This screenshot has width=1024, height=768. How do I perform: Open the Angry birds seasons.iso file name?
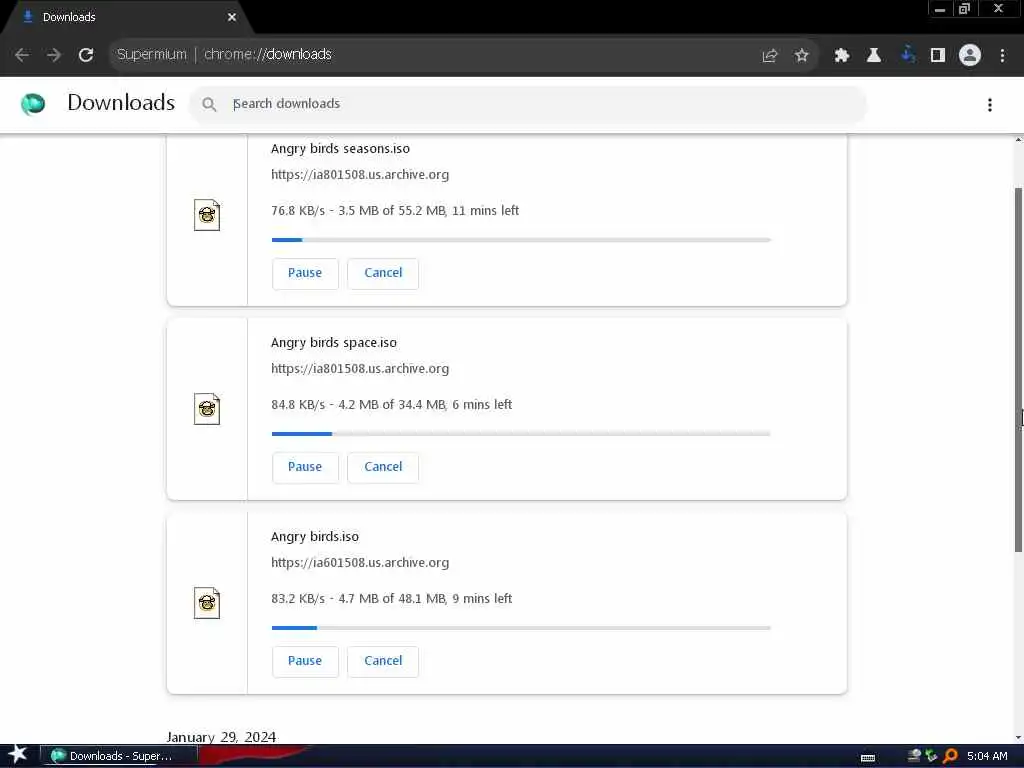[x=340, y=149]
